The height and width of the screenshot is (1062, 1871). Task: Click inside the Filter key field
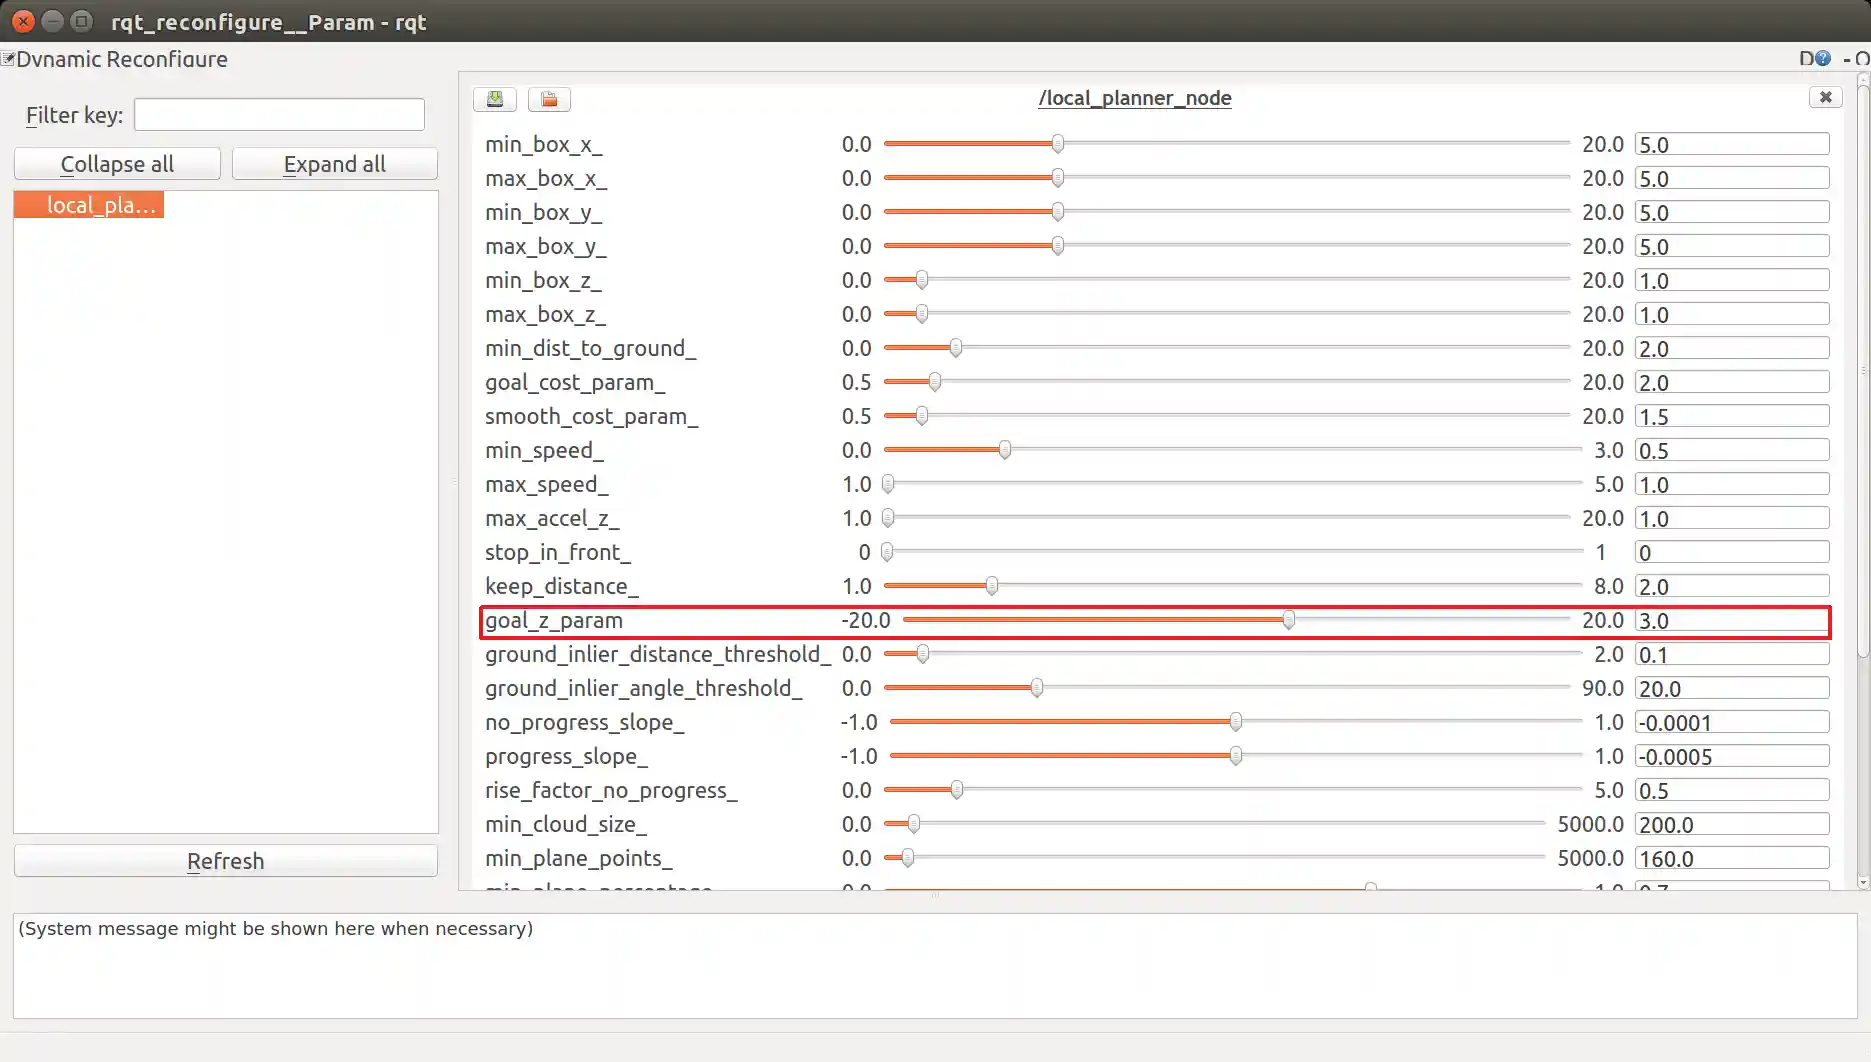click(x=279, y=114)
